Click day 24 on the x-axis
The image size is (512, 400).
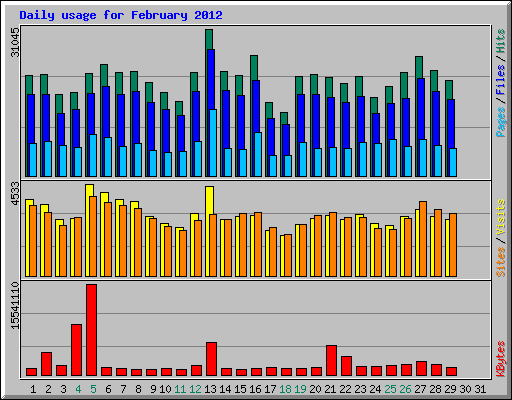(x=375, y=389)
